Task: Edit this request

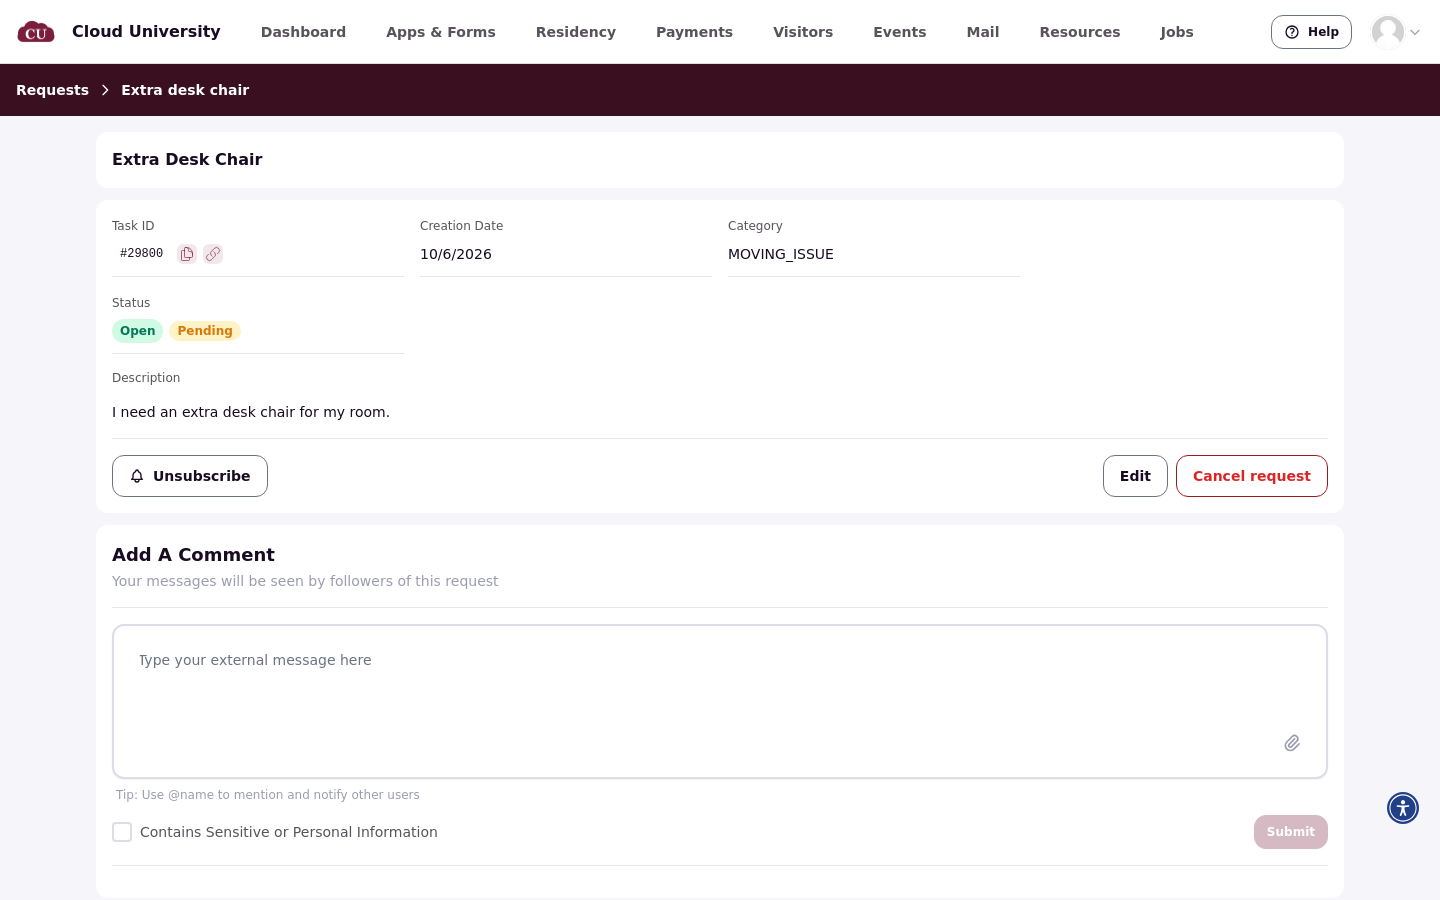Action: [x=1135, y=476]
